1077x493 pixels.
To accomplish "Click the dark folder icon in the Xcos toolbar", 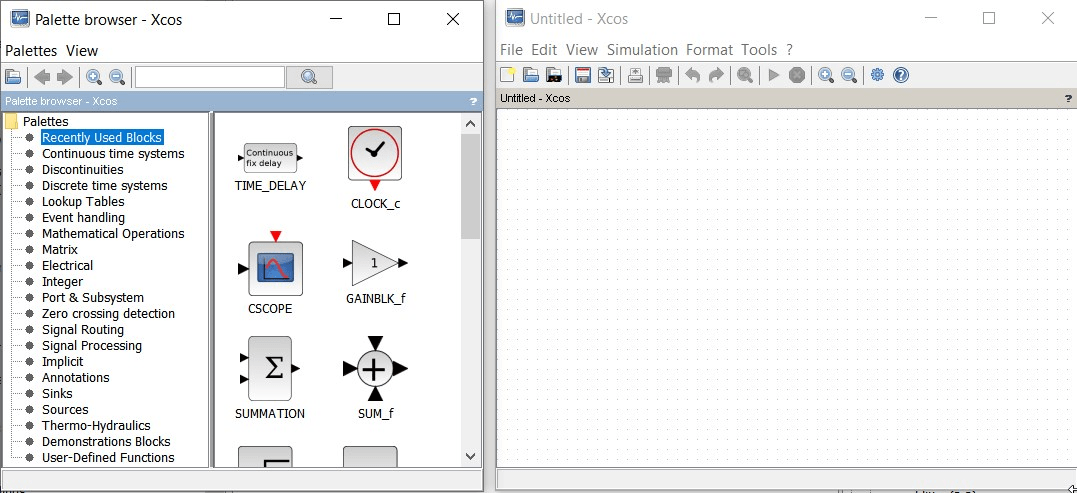I will click(x=554, y=75).
